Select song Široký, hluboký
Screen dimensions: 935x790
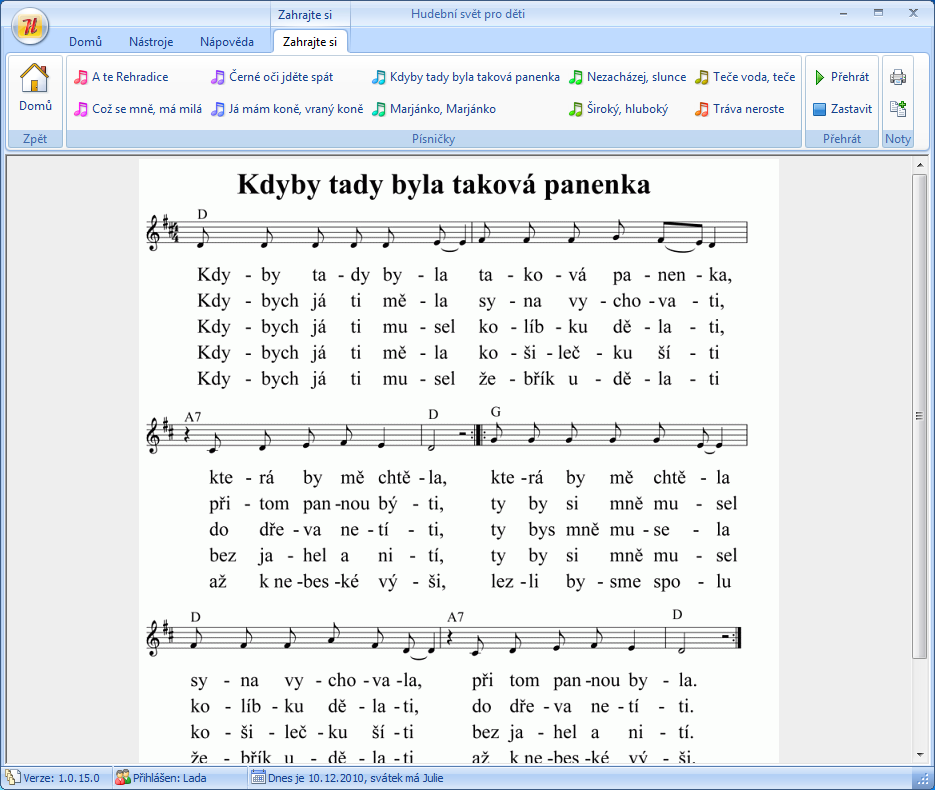[x=618, y=109]
